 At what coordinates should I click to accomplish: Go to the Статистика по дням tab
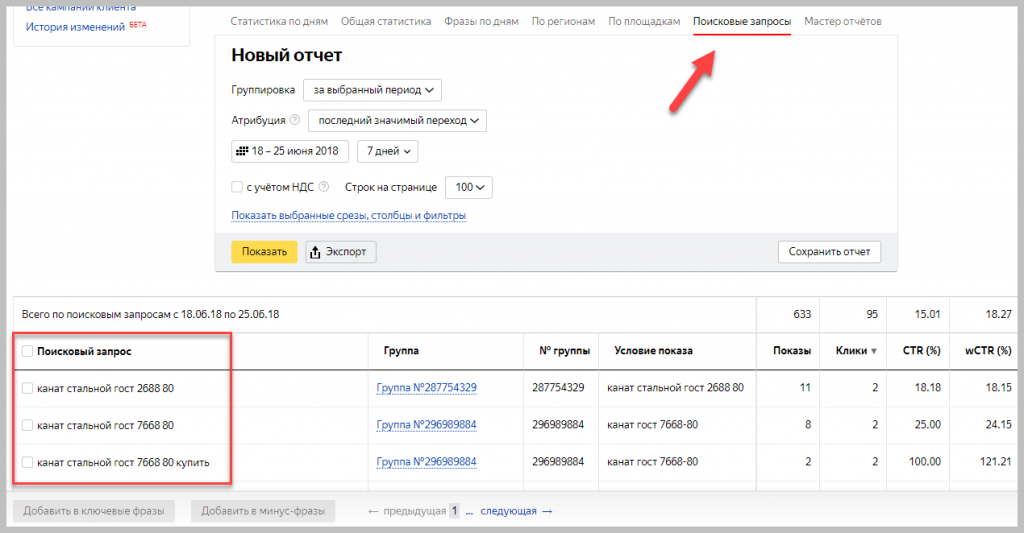click(281, 21)
